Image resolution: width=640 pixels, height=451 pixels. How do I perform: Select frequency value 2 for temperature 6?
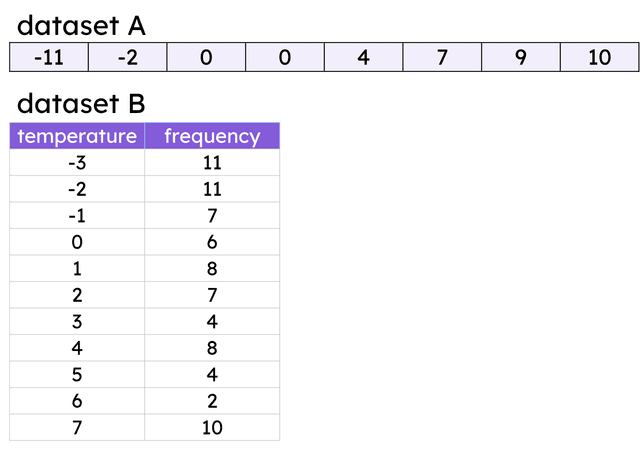[212, 401]
